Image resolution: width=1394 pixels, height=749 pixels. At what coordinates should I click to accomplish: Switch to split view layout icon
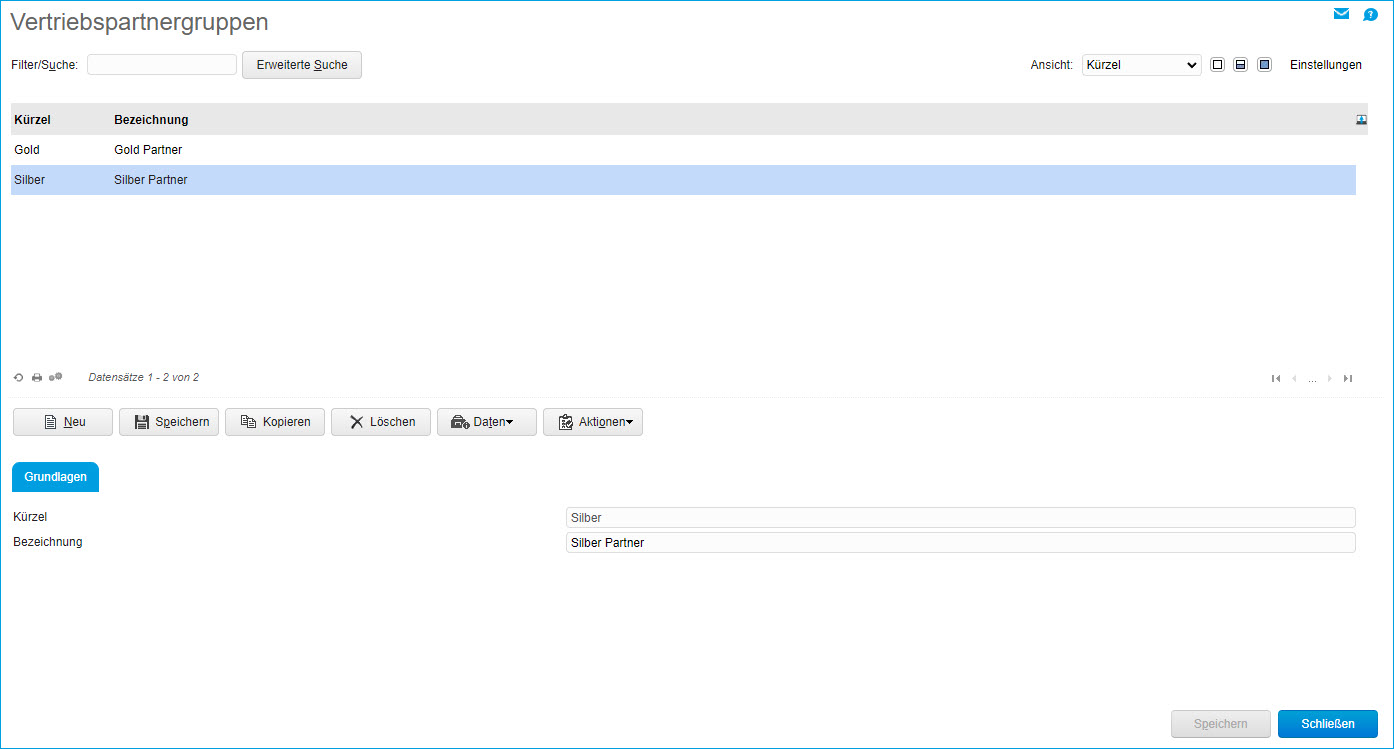pyautogui.click(x=1241, y=65)
